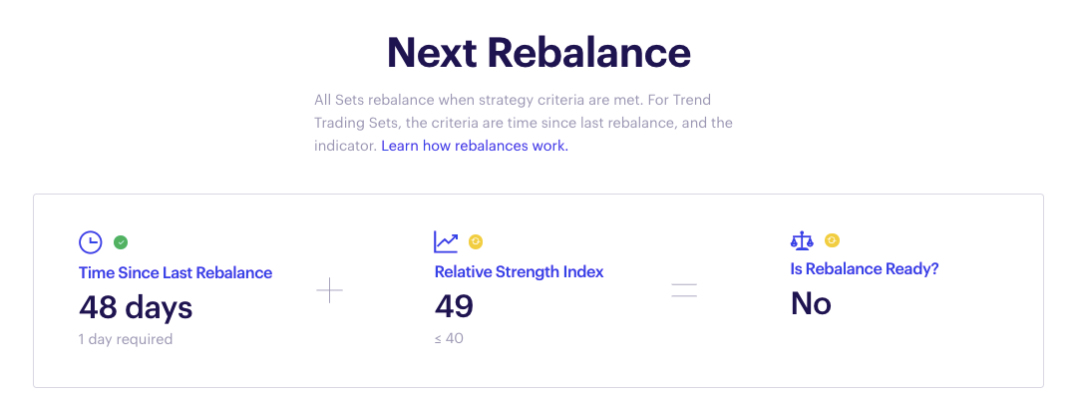Click the RSI value '49'
The image size is (1080, 402).
(454, 307)
